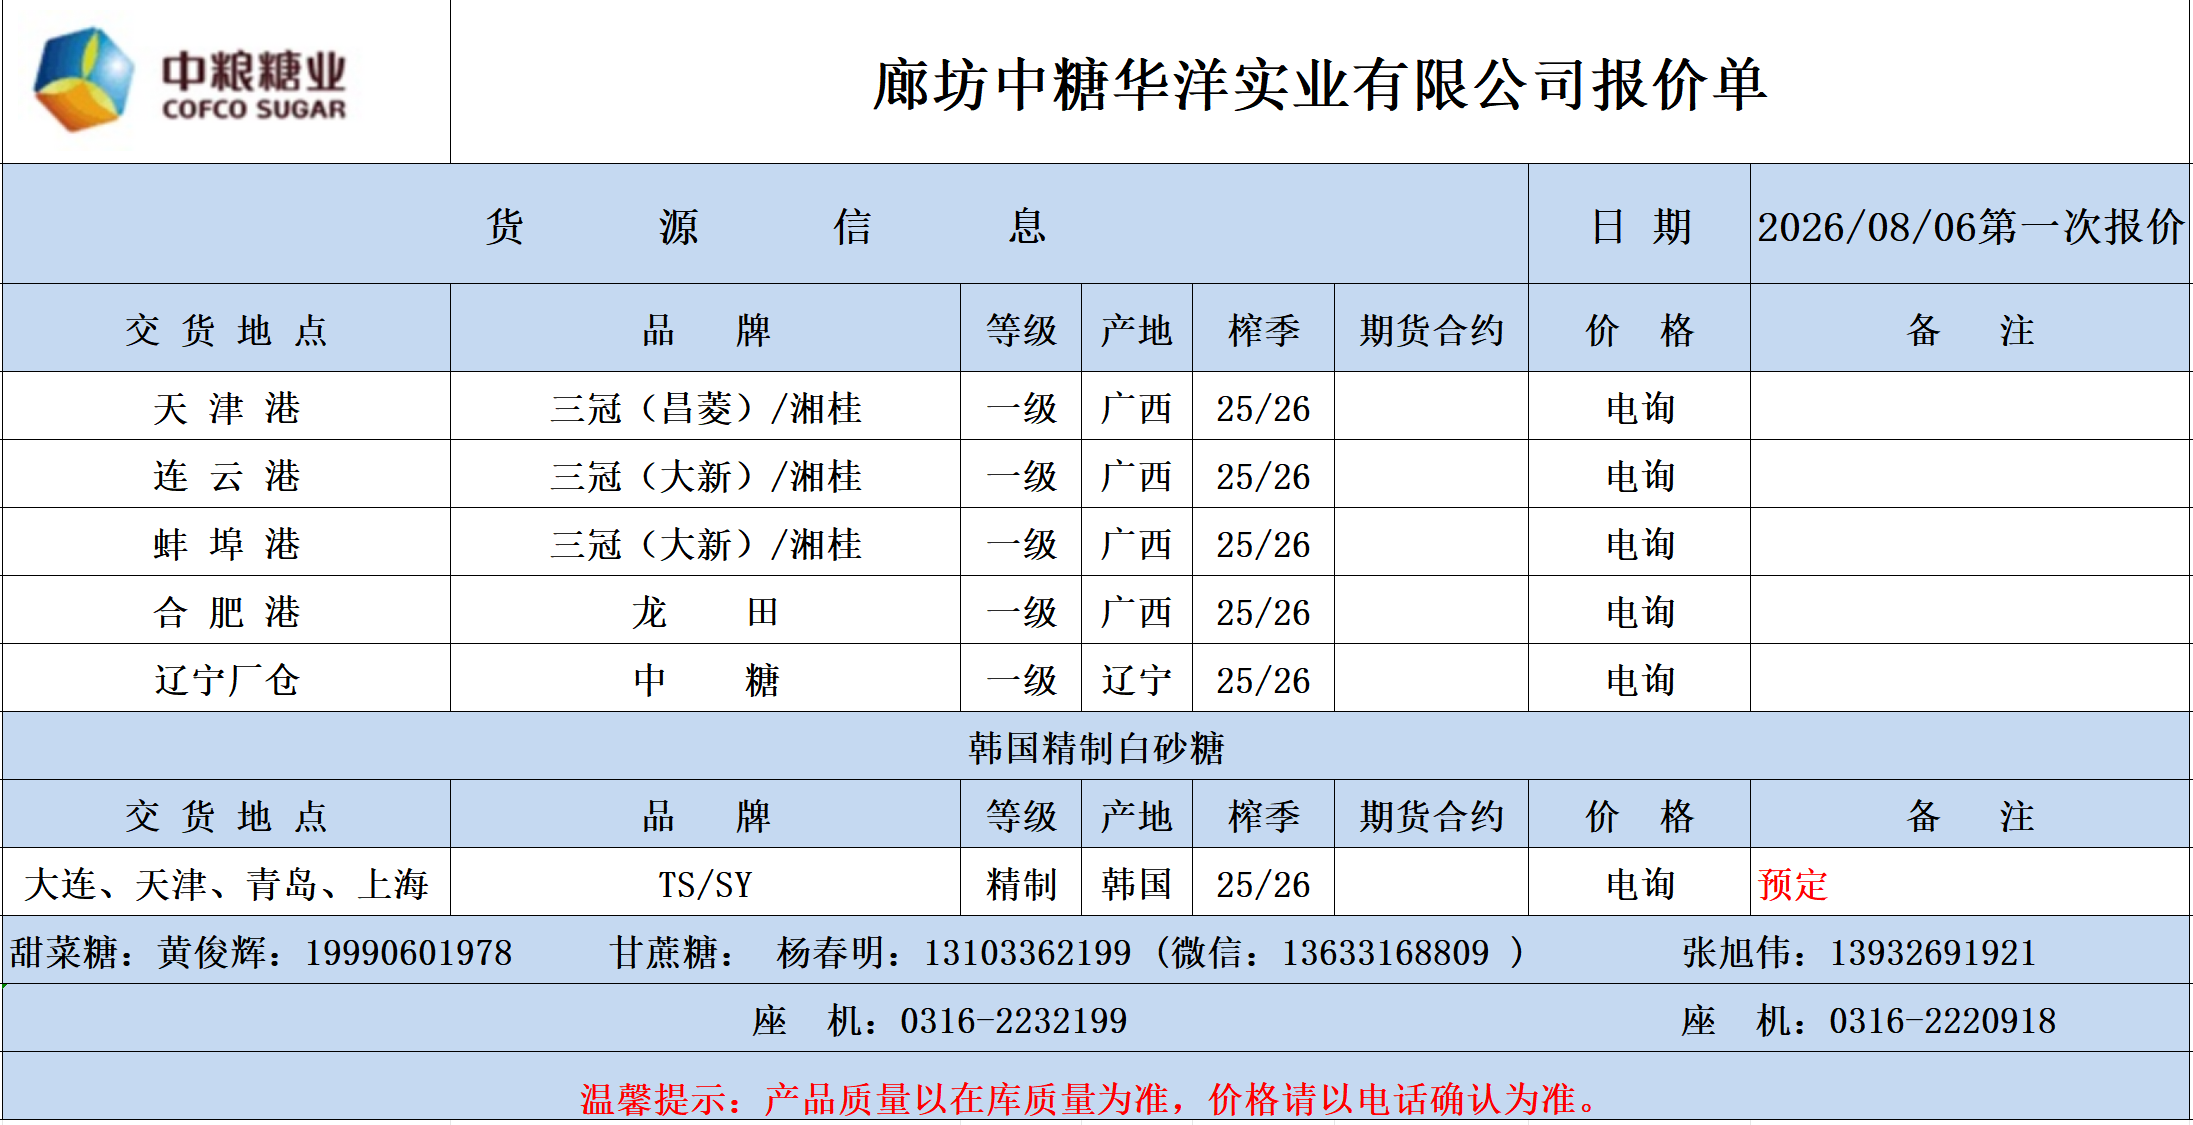Select the 蚌埠港 delivery location cell

click(226, 543)
